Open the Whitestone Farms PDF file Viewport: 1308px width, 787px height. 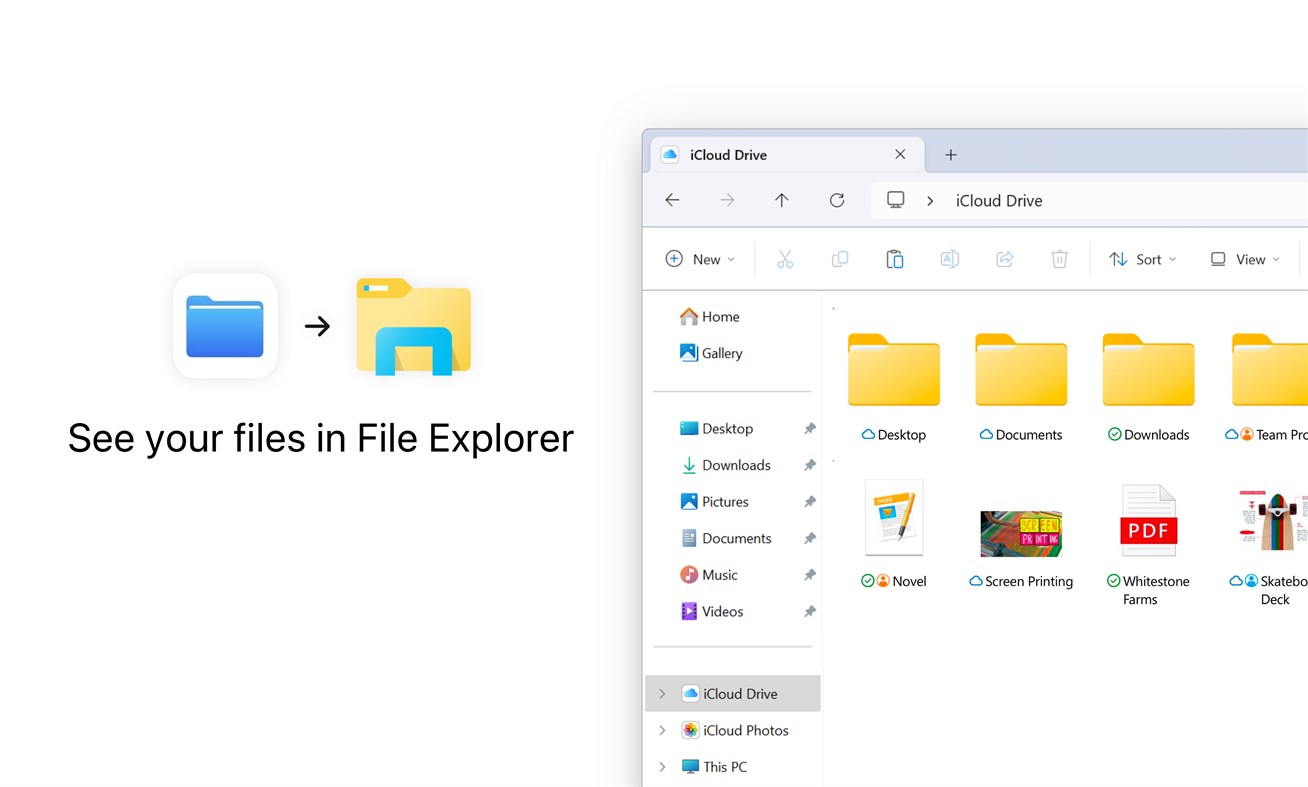[1148, 518]
